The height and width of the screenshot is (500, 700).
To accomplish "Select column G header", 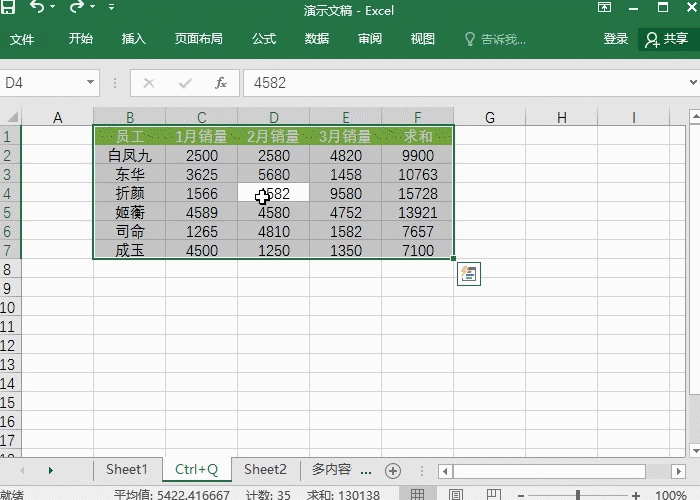I will pyautogui.click(x=490, y=117).
